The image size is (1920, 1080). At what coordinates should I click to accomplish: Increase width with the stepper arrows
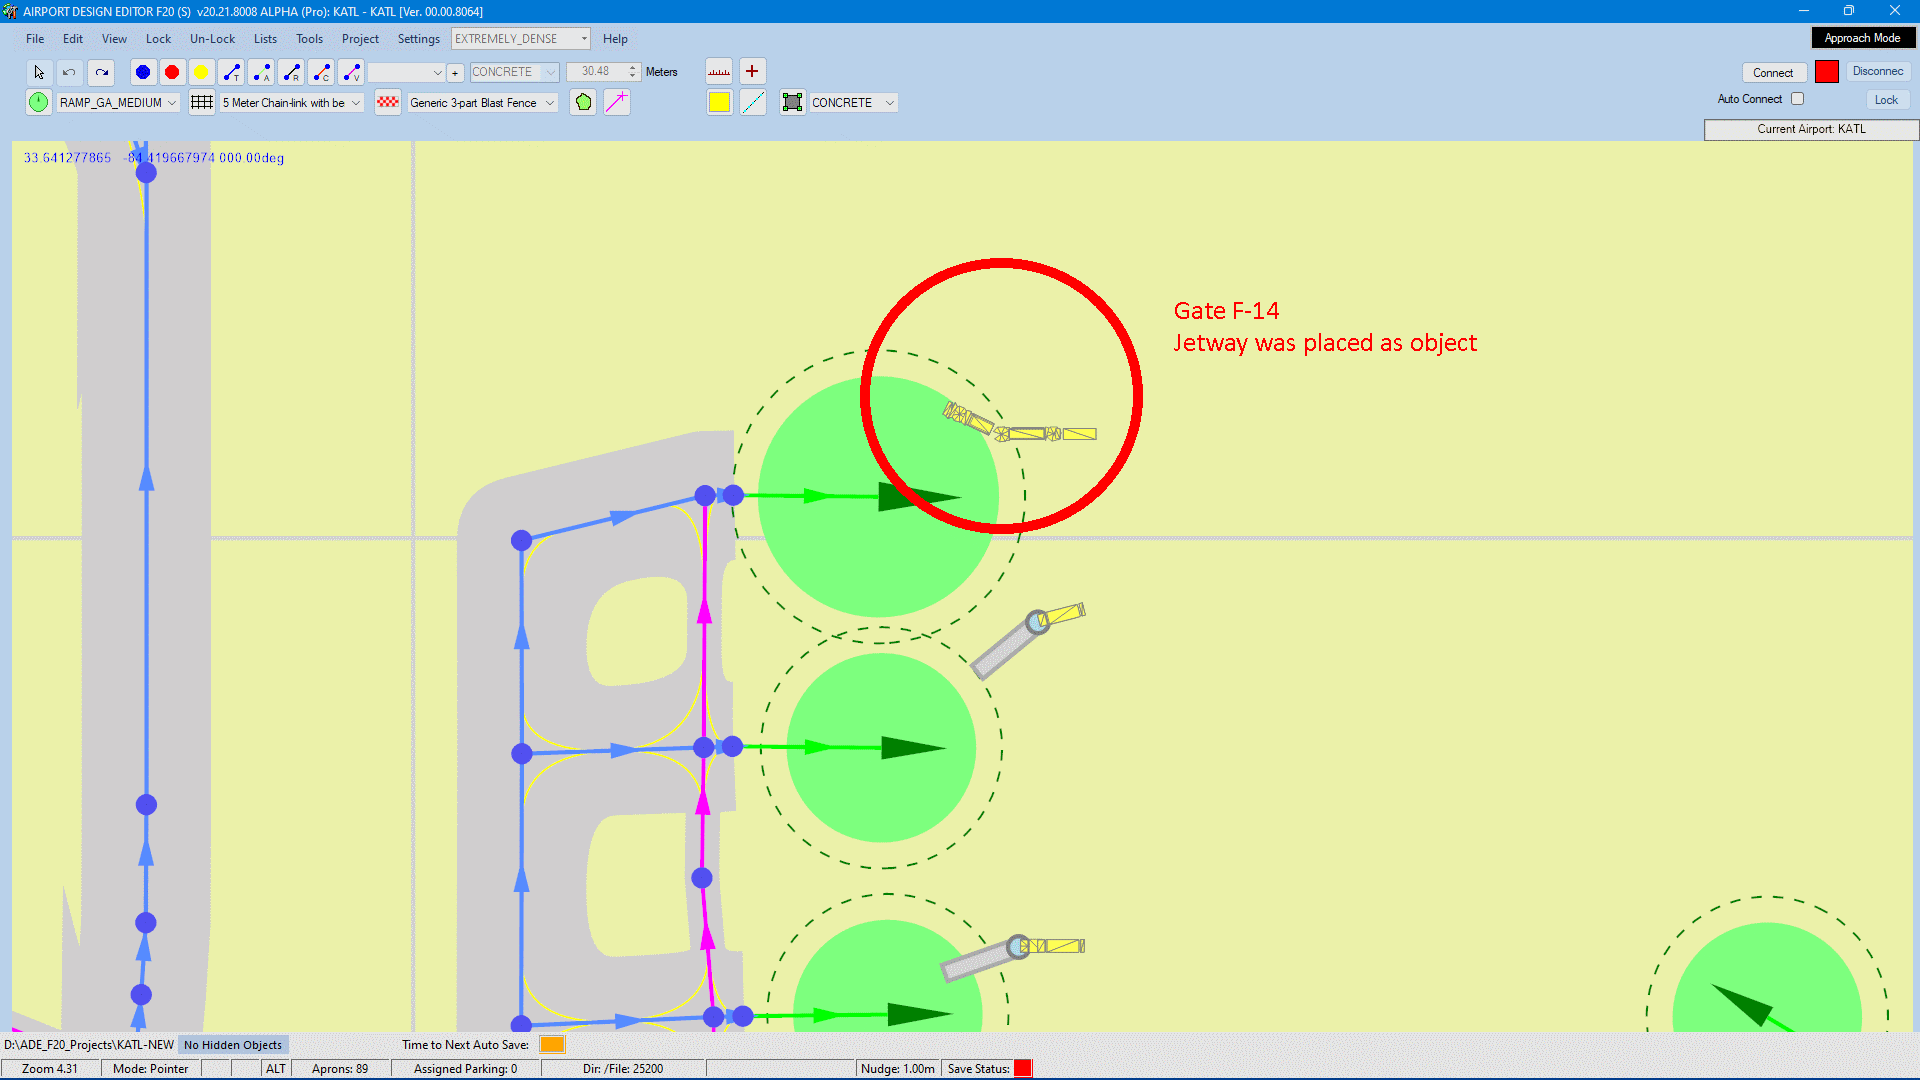coord(633,68)
